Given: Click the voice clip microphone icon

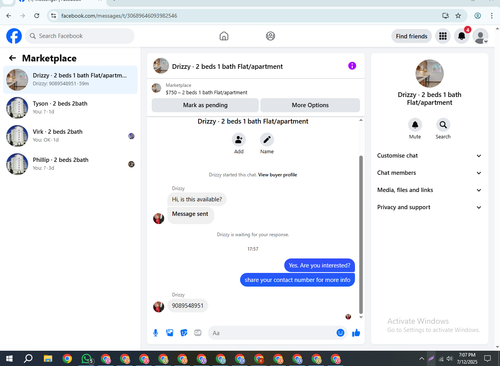Looking at the screenshot, I should point(155,333).
